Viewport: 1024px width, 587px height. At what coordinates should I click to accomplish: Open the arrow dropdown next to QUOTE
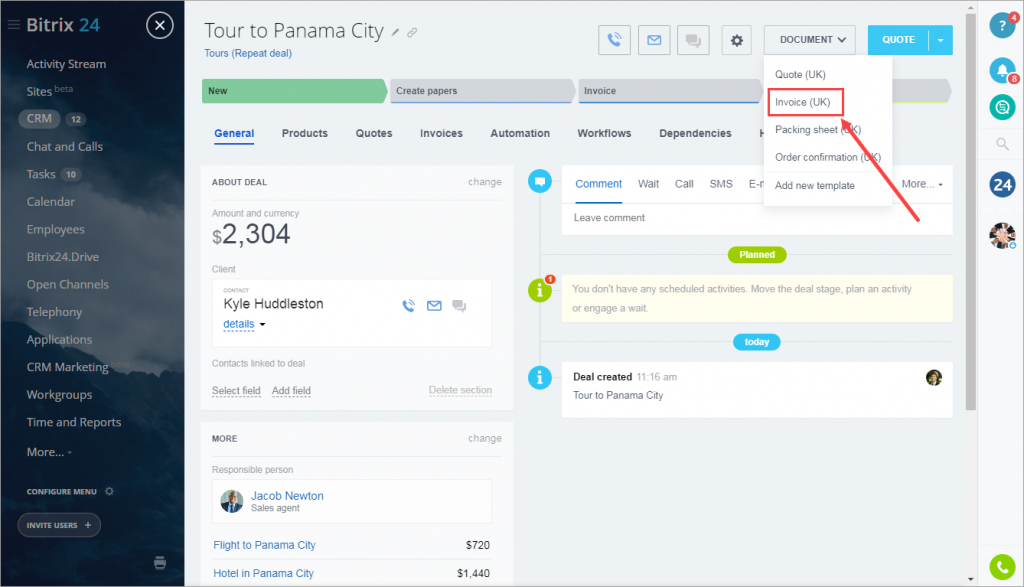[940, 40]
